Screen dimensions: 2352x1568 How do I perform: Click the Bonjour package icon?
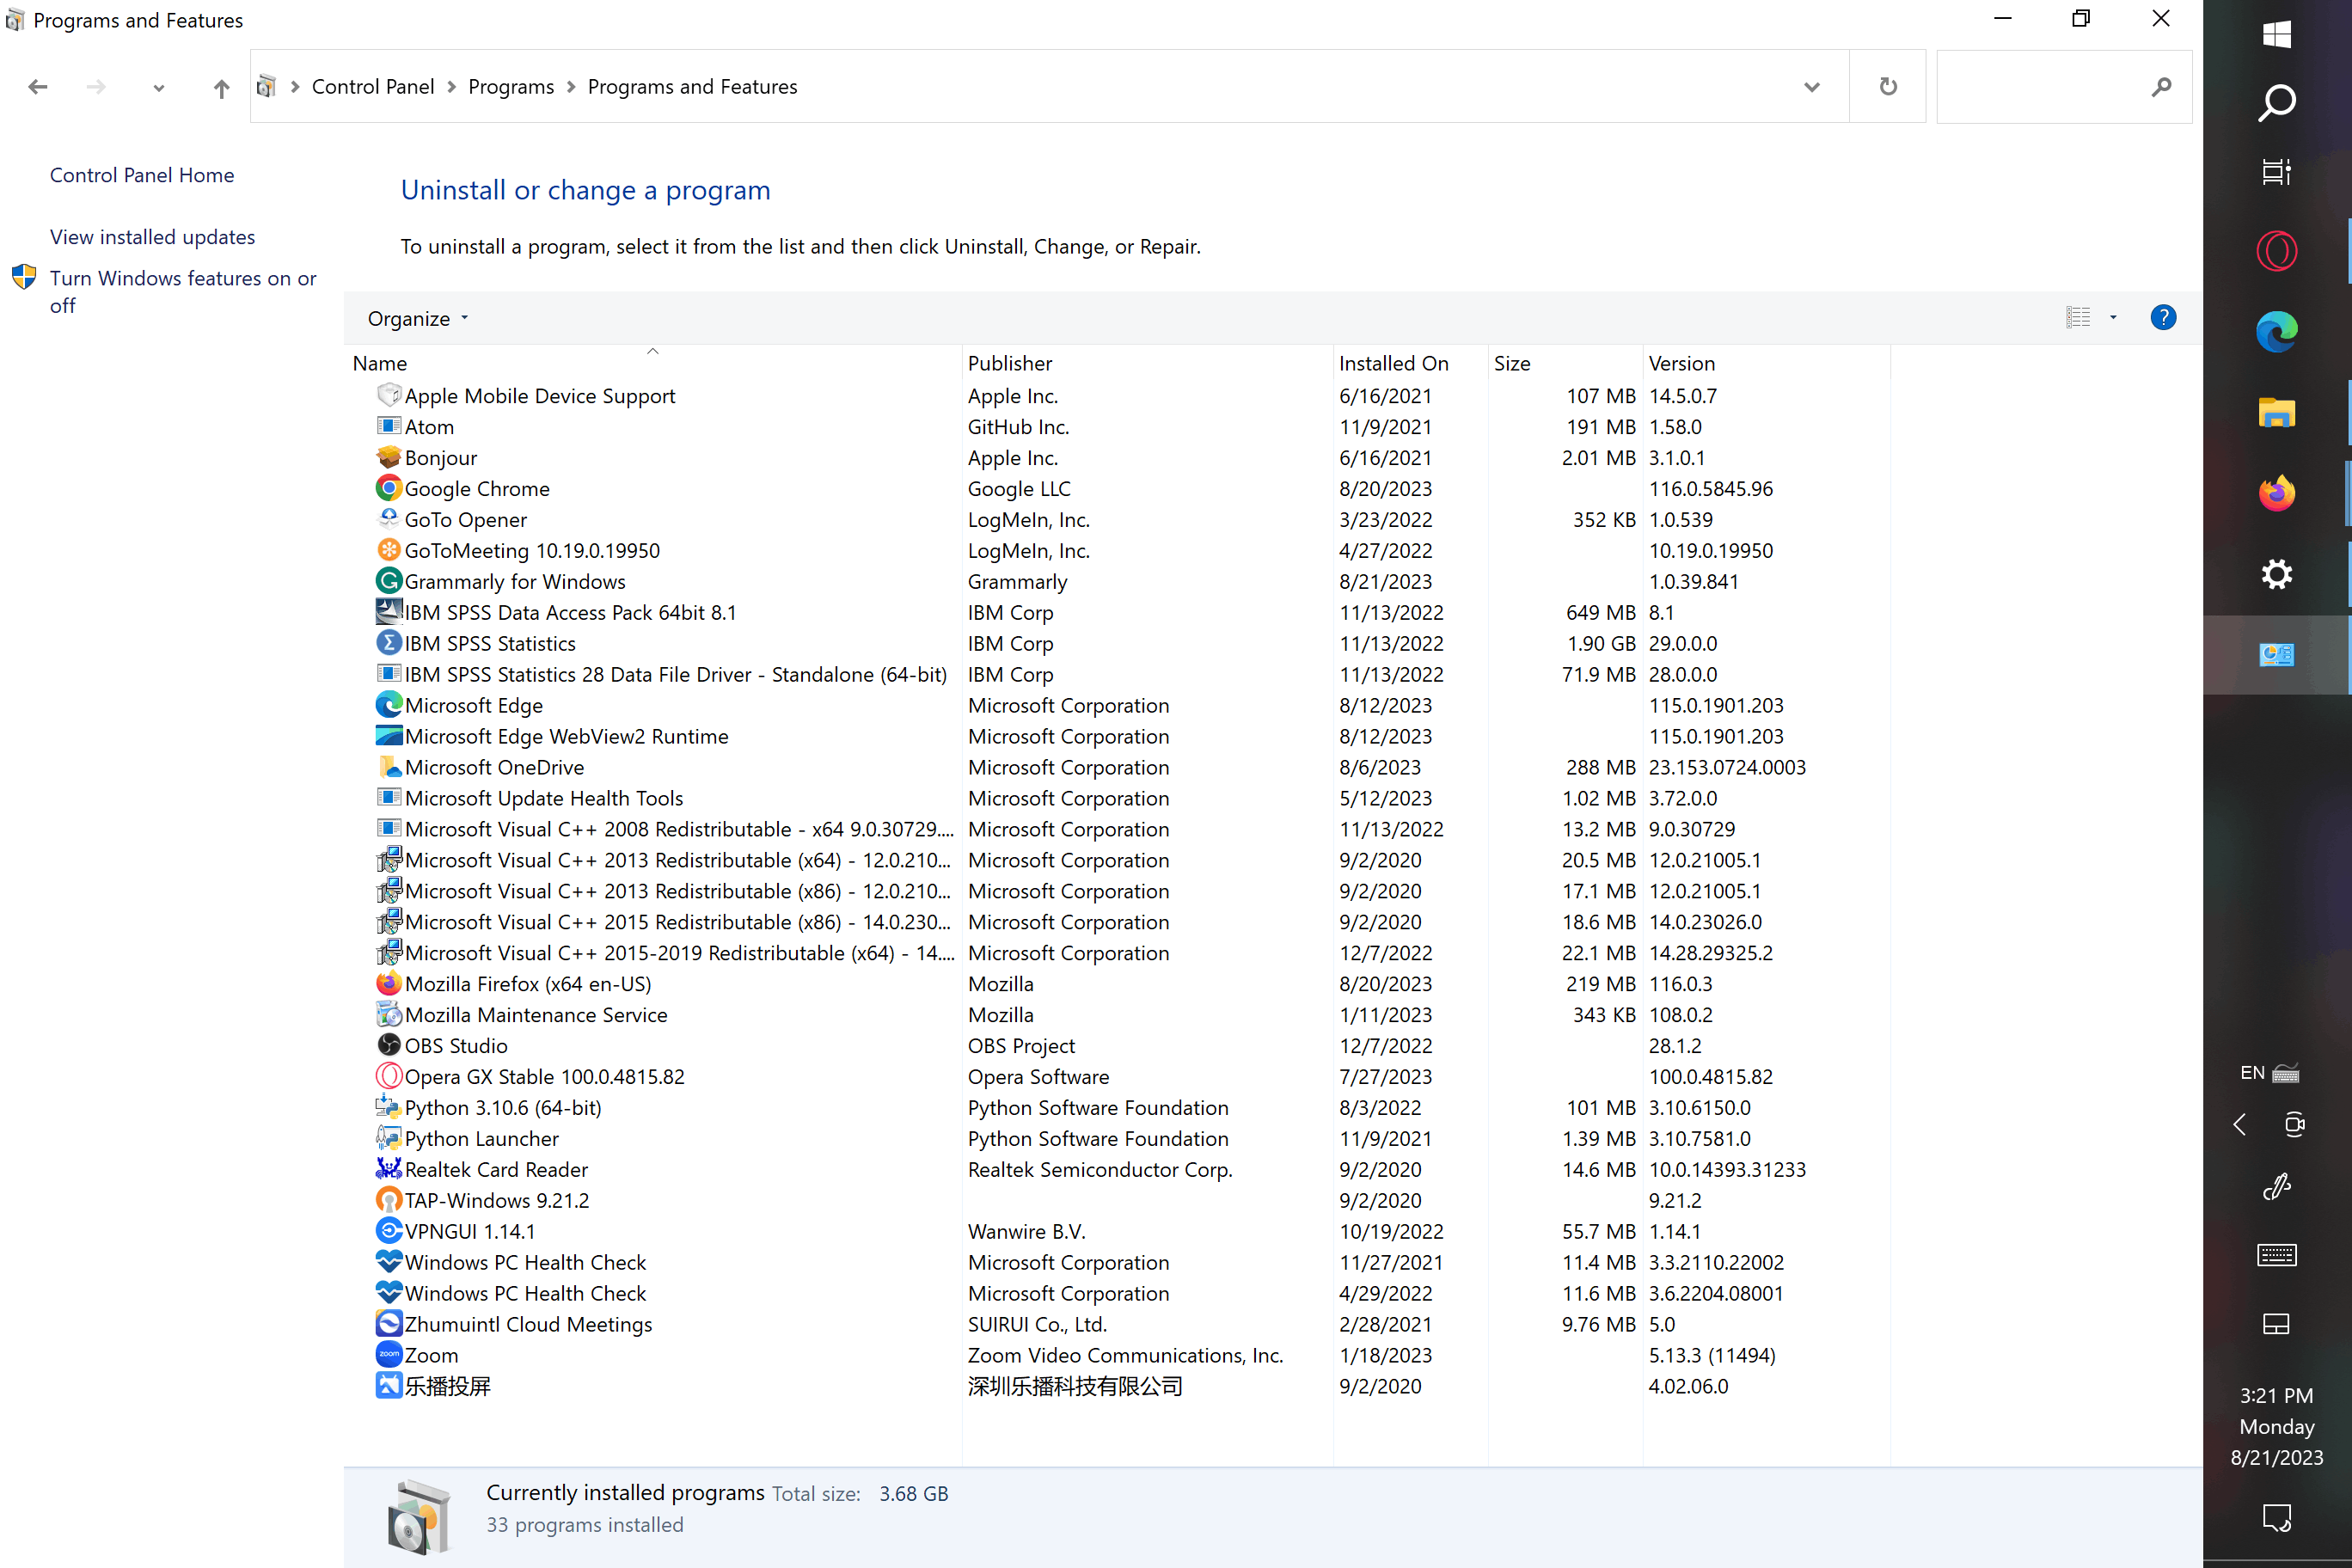pyautogui.click(x=388, y=457)
